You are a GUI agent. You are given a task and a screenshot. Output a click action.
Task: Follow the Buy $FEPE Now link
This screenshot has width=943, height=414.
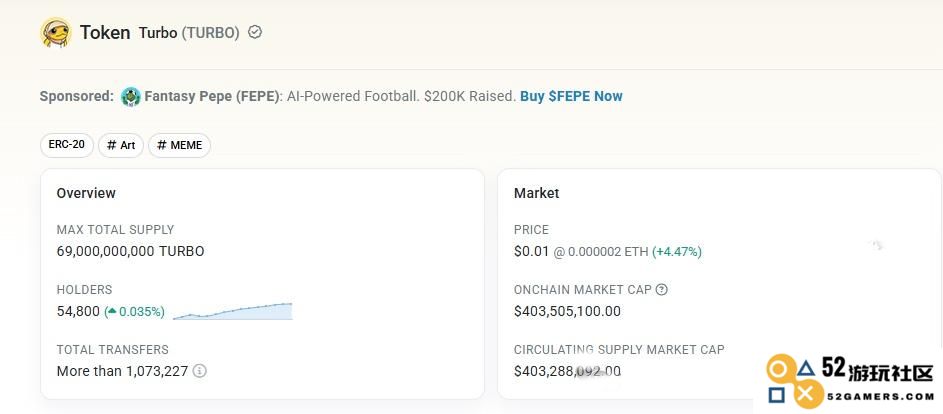571,96
